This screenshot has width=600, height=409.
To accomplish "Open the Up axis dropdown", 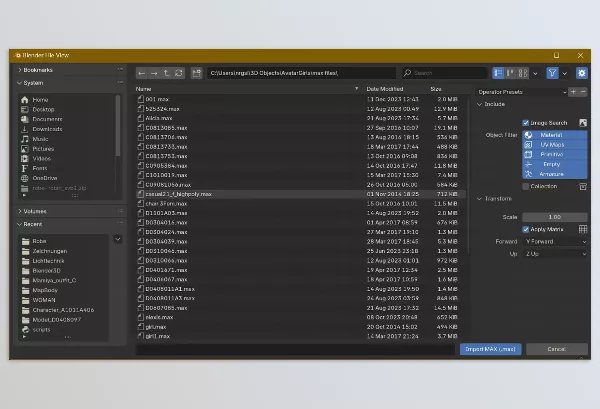I will [x=554, y=254].
